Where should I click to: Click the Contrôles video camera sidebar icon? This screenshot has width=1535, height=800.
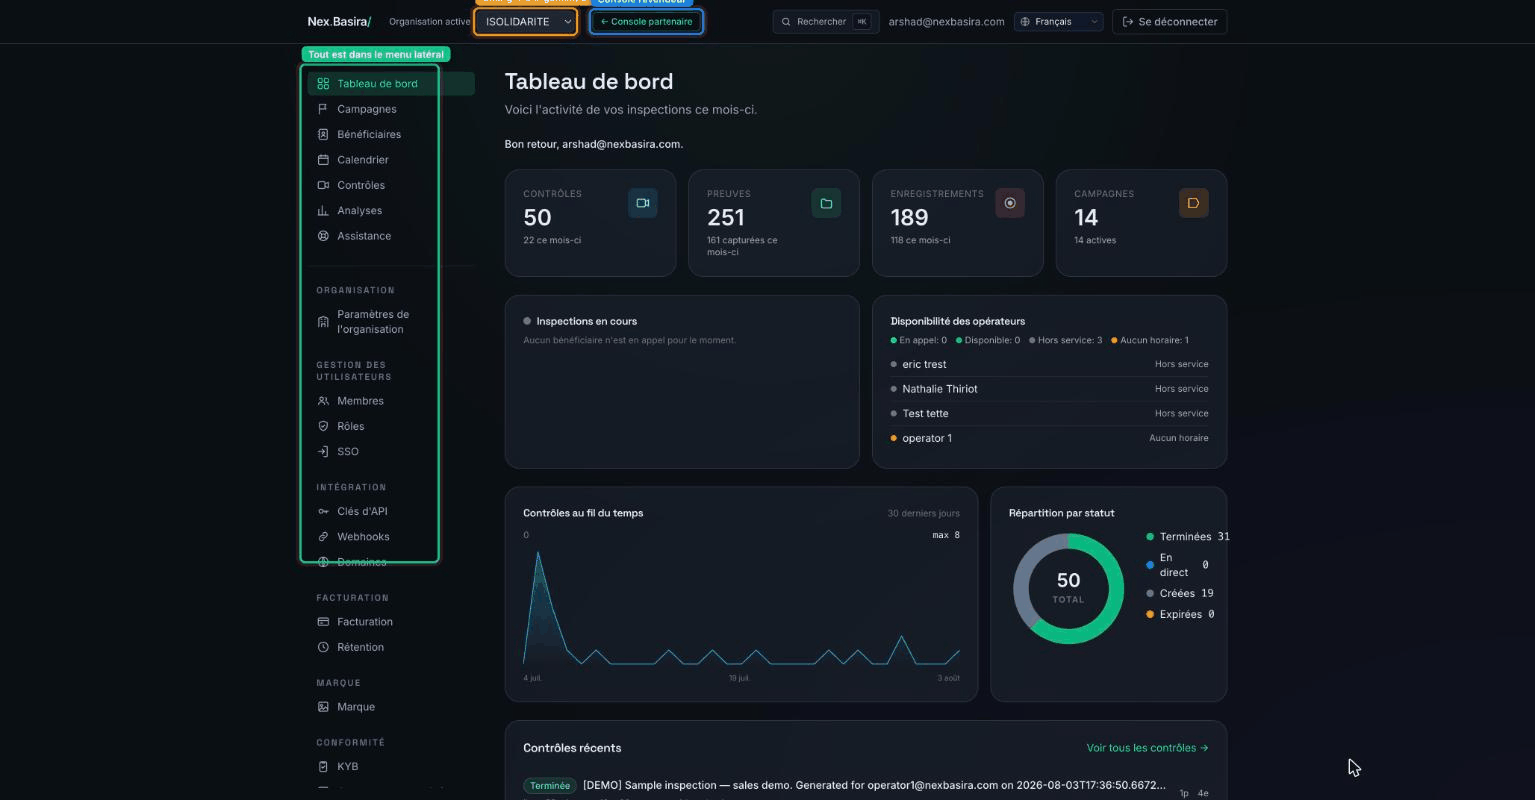323,185
